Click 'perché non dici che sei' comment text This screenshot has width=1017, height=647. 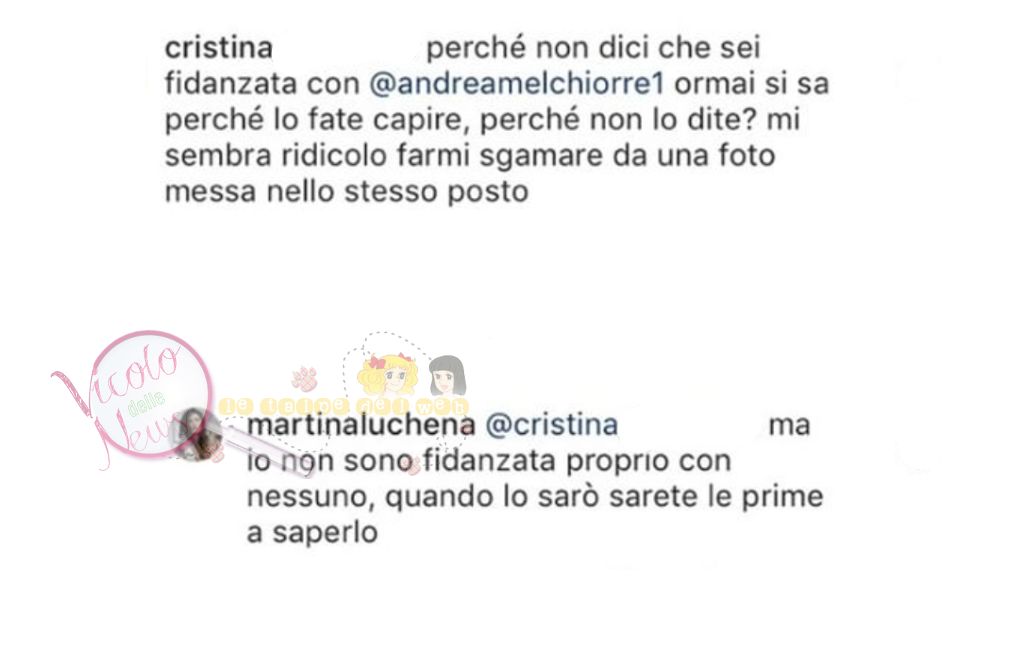593,48
